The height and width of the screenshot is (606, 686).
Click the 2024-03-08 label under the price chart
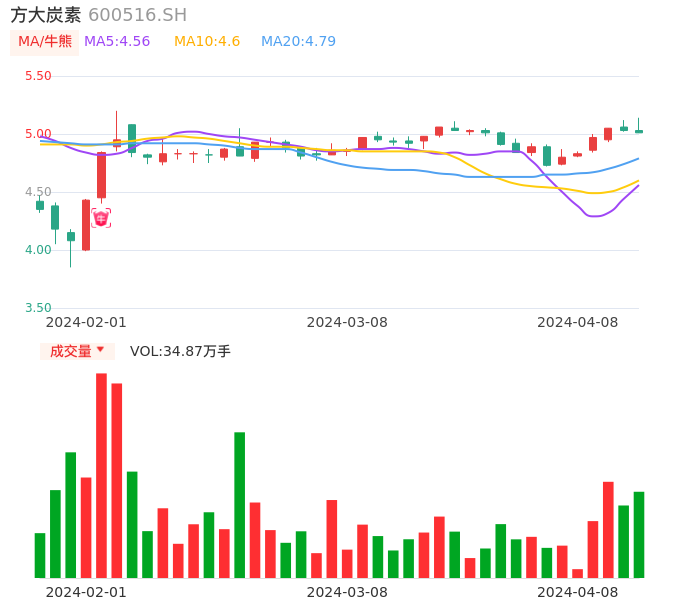tap(346, 322)
